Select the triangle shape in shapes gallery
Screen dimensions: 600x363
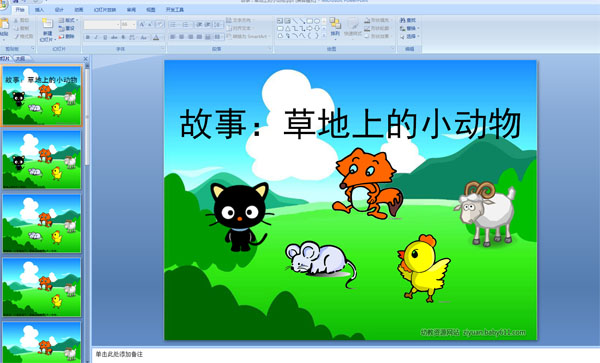pos(287,29)
